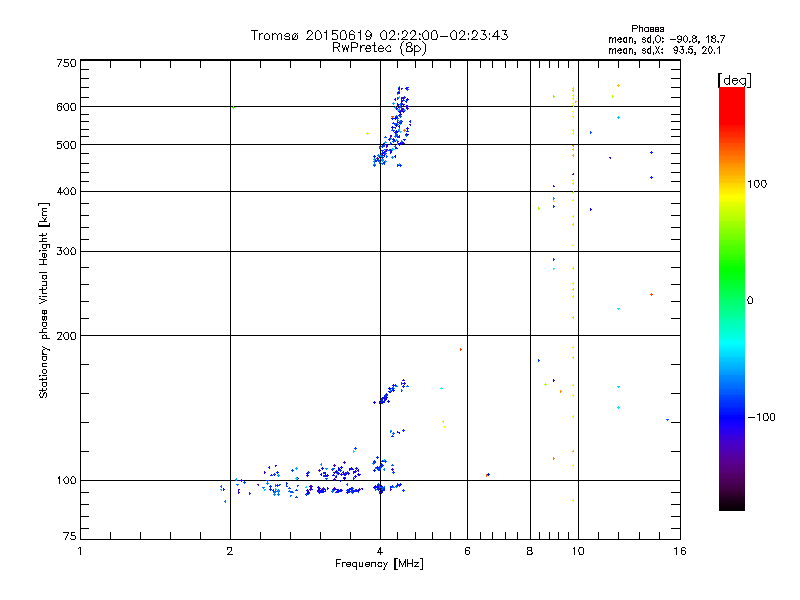Viewport: 800px width, 600px height.
Task: Click the x-axis tick label '10'
Action: tap(578, 551)
